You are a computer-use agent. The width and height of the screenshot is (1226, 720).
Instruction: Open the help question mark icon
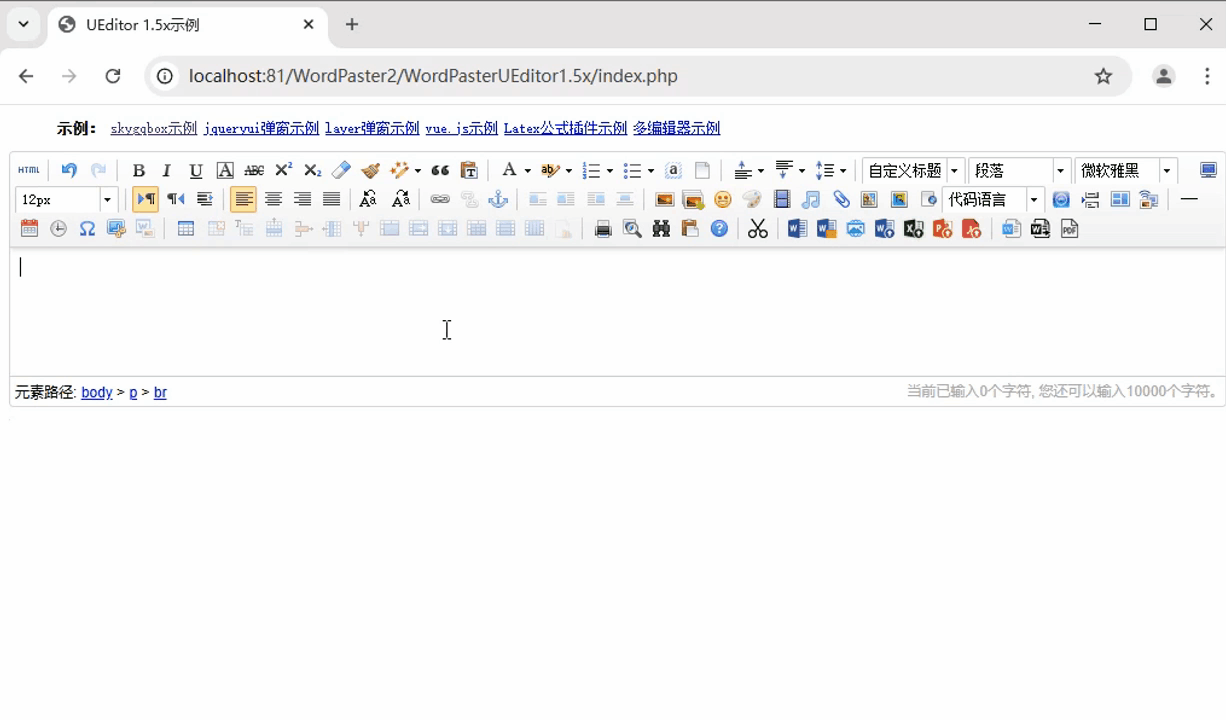(719, 229)
